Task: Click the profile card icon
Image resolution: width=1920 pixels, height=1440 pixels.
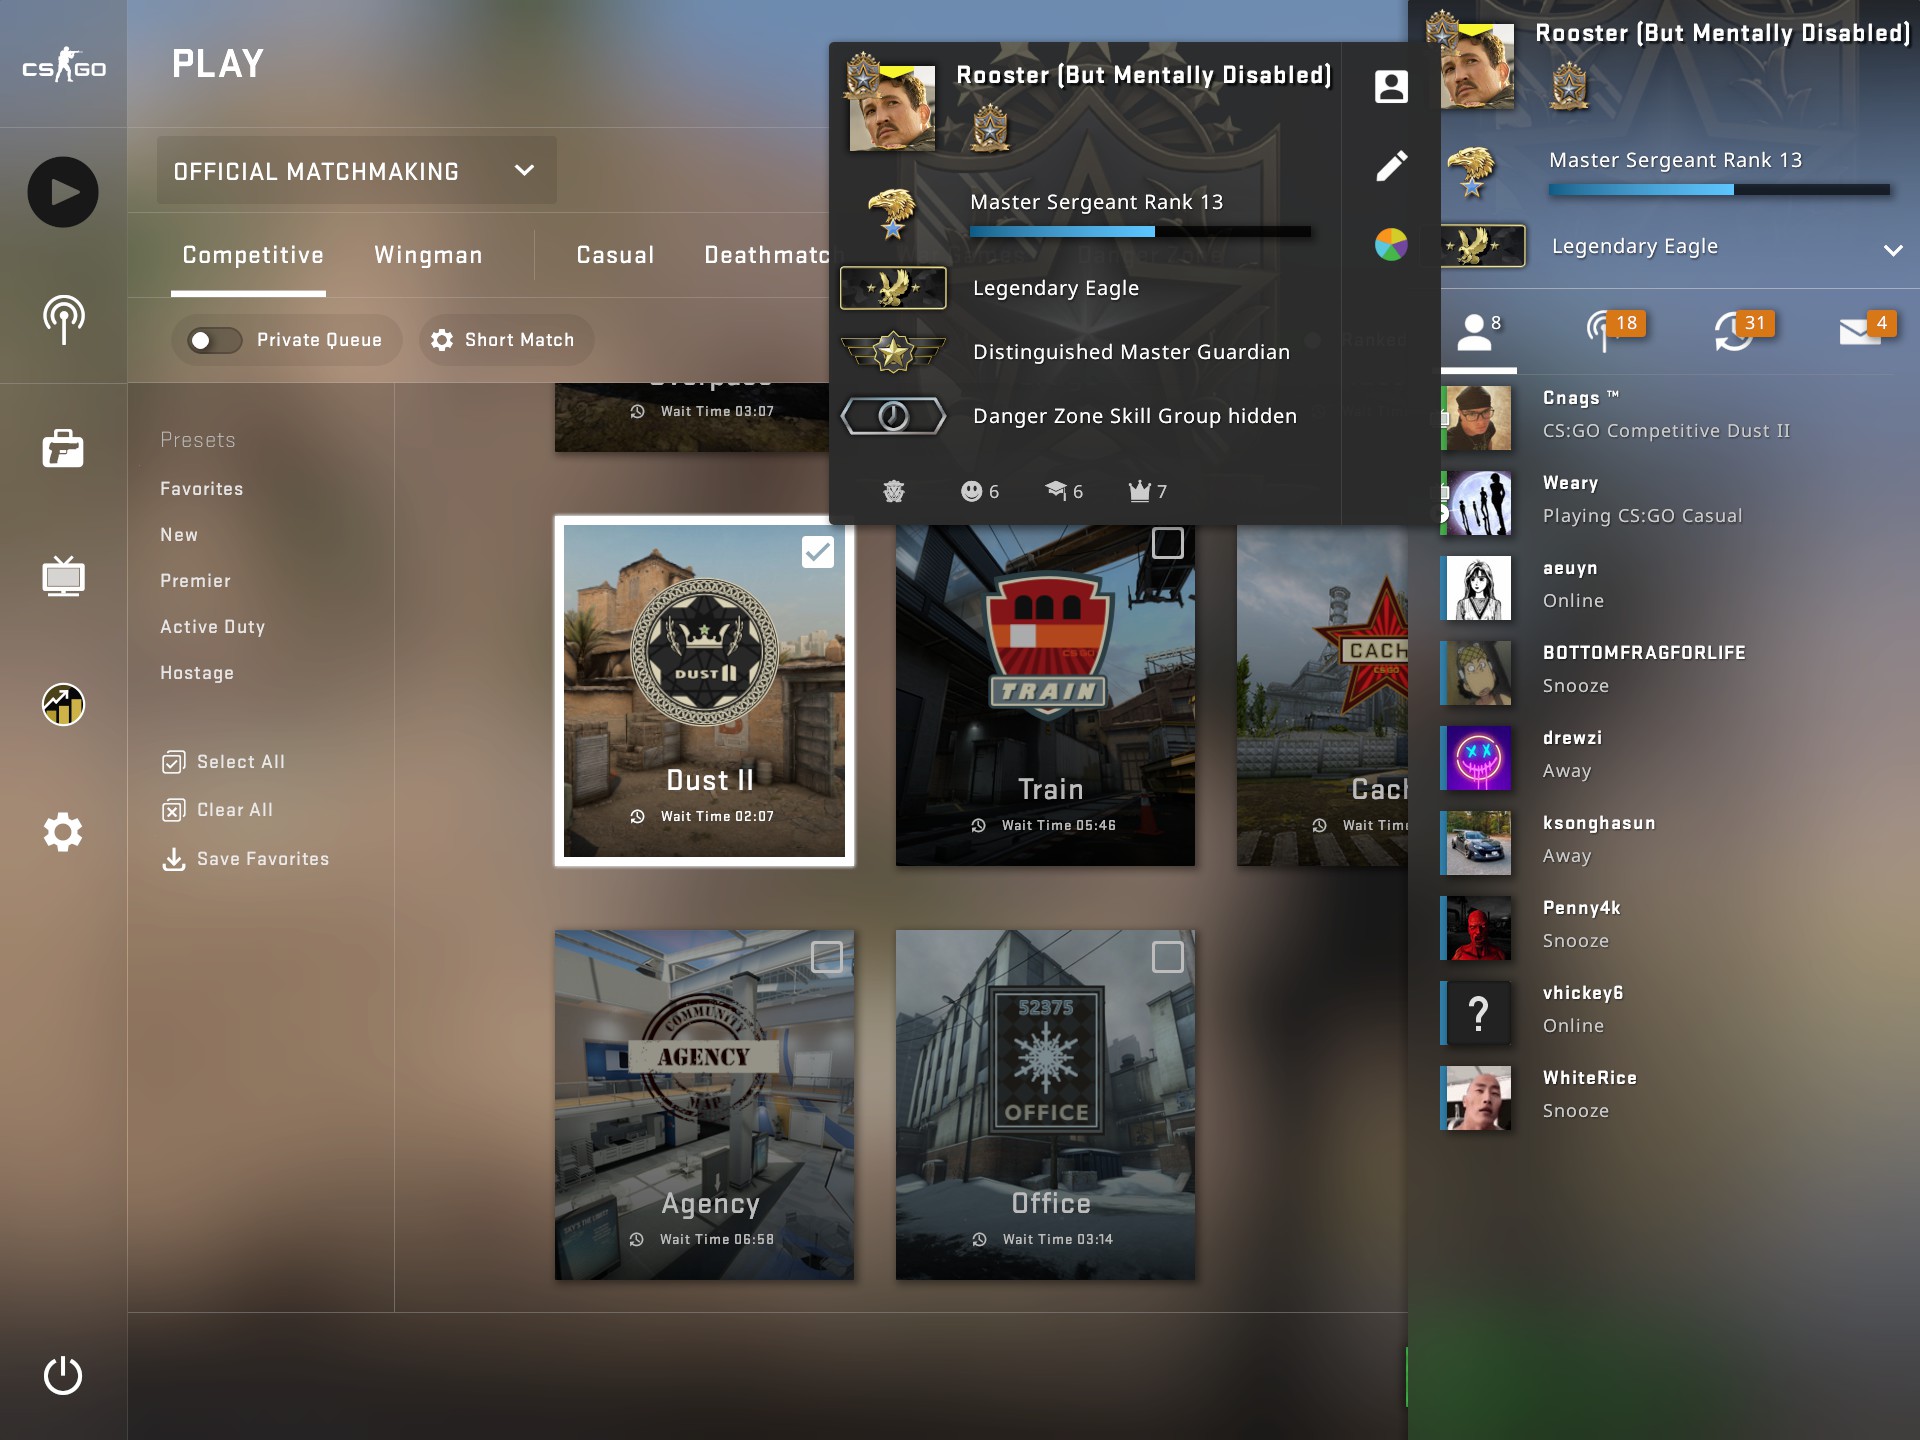Action: (x=1391, y=87)
